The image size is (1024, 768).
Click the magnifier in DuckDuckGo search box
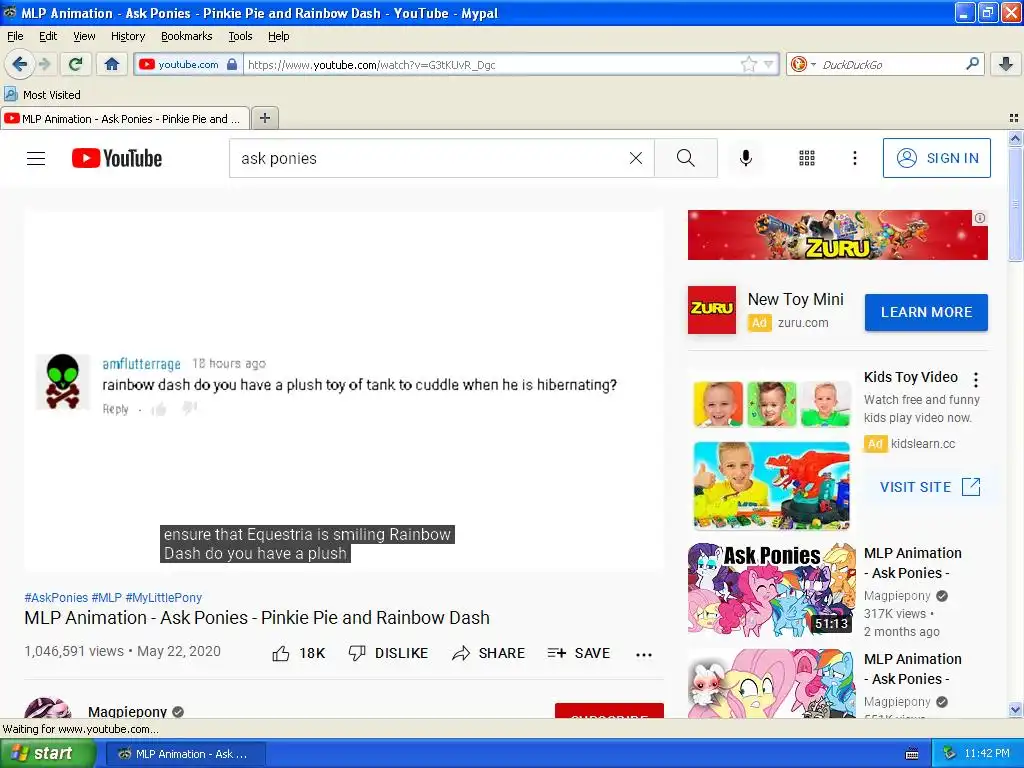[x=972, y=64]
